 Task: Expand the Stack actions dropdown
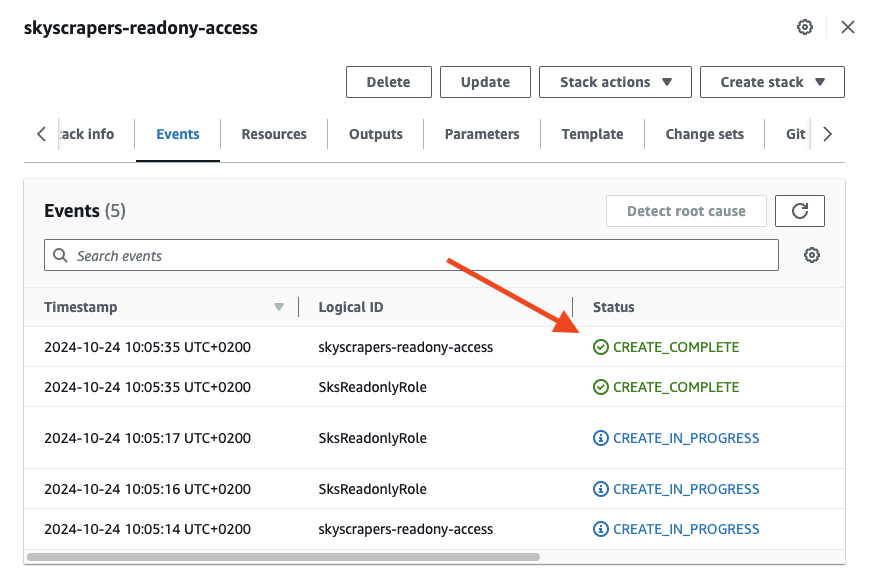[615, 82]
